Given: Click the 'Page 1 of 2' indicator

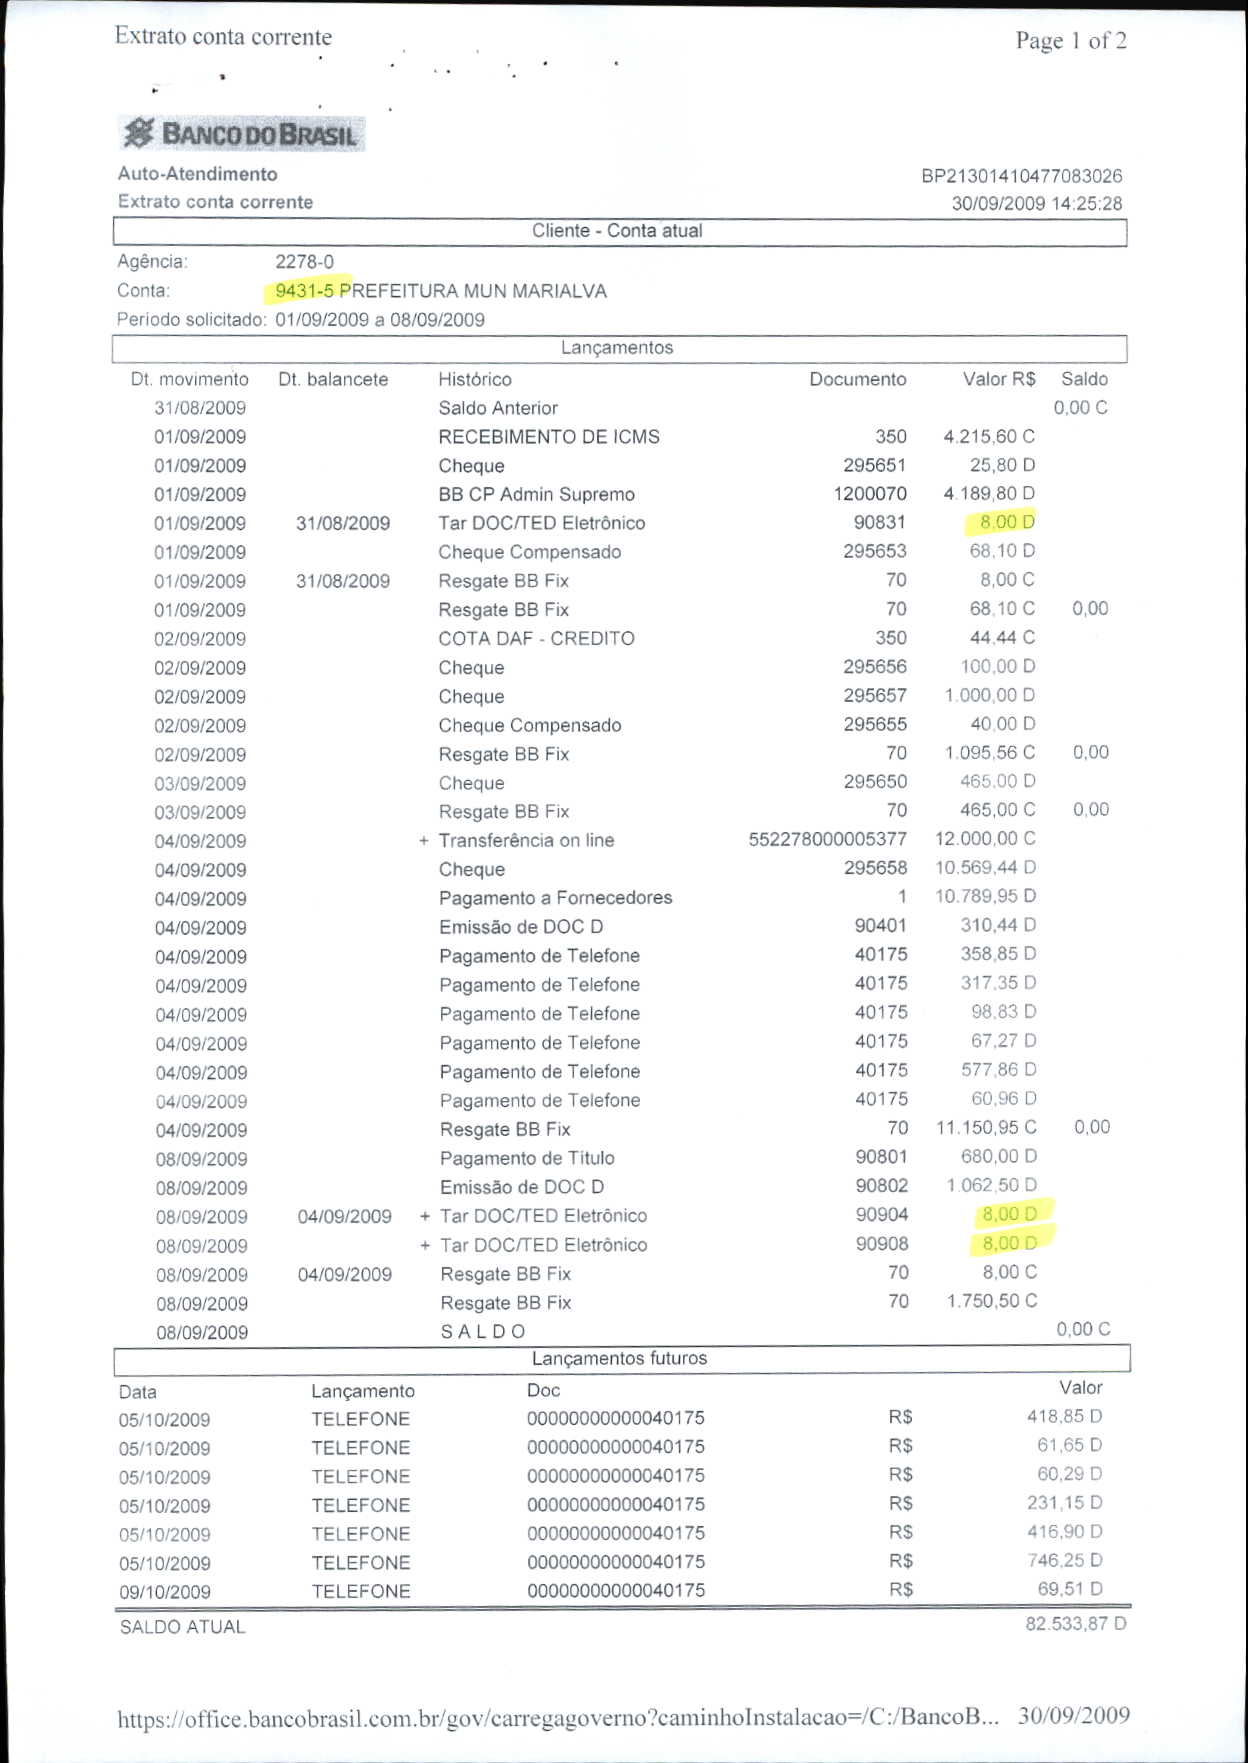Looking at the screenshot, I should point(1071,41).
